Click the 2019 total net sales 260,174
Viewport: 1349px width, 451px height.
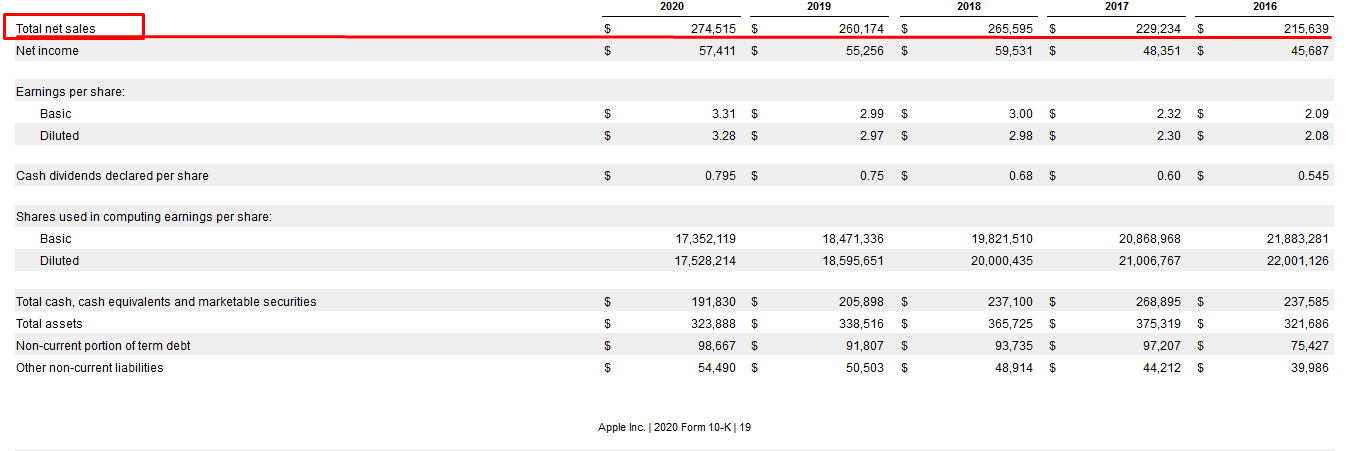coord(861,29)
